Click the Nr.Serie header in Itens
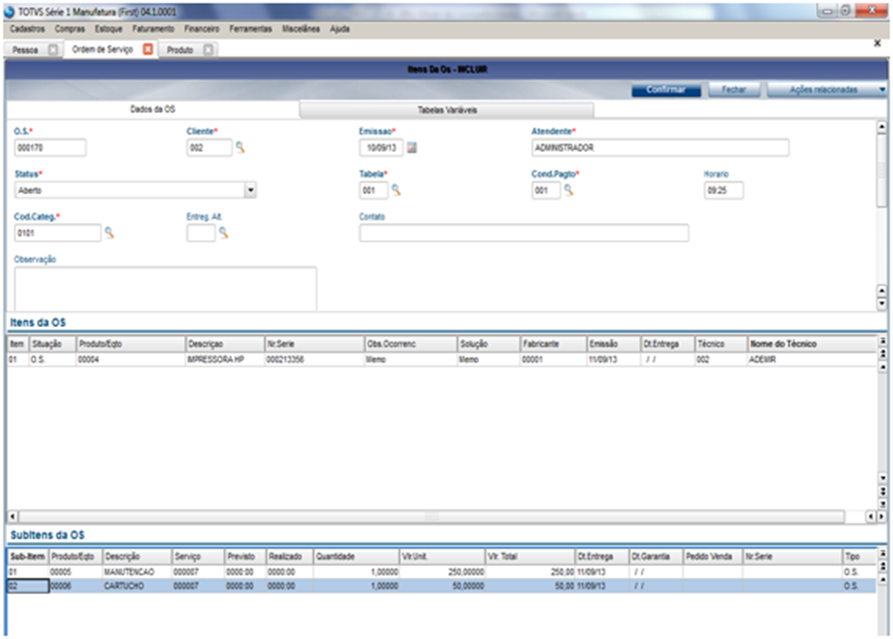 (x=314, y=344)
